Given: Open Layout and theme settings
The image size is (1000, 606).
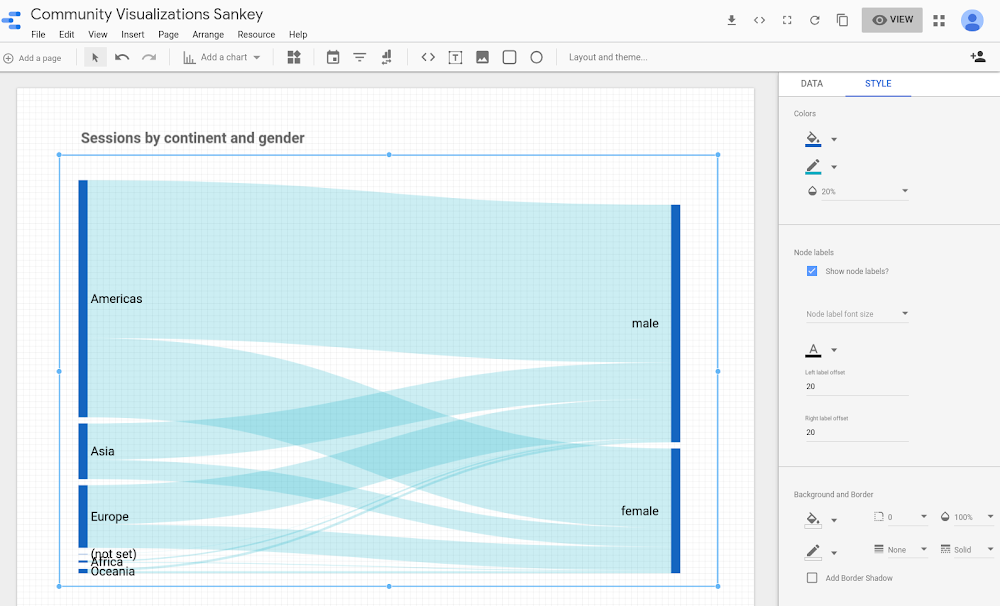Looking at the screenshot, I should (x=608, y=57).
